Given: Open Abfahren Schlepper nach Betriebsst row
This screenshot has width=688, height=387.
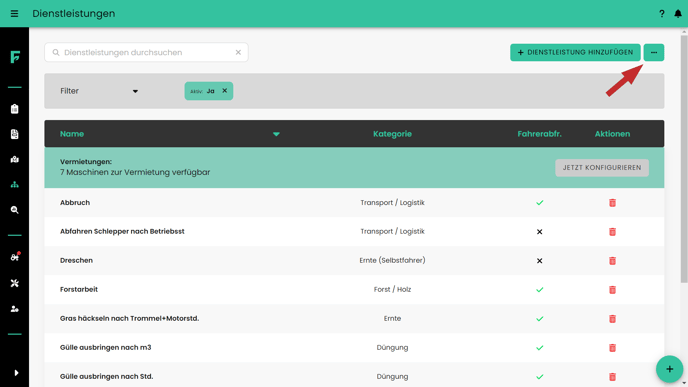Looking at the screenshot, I should (x=354, y=232).
